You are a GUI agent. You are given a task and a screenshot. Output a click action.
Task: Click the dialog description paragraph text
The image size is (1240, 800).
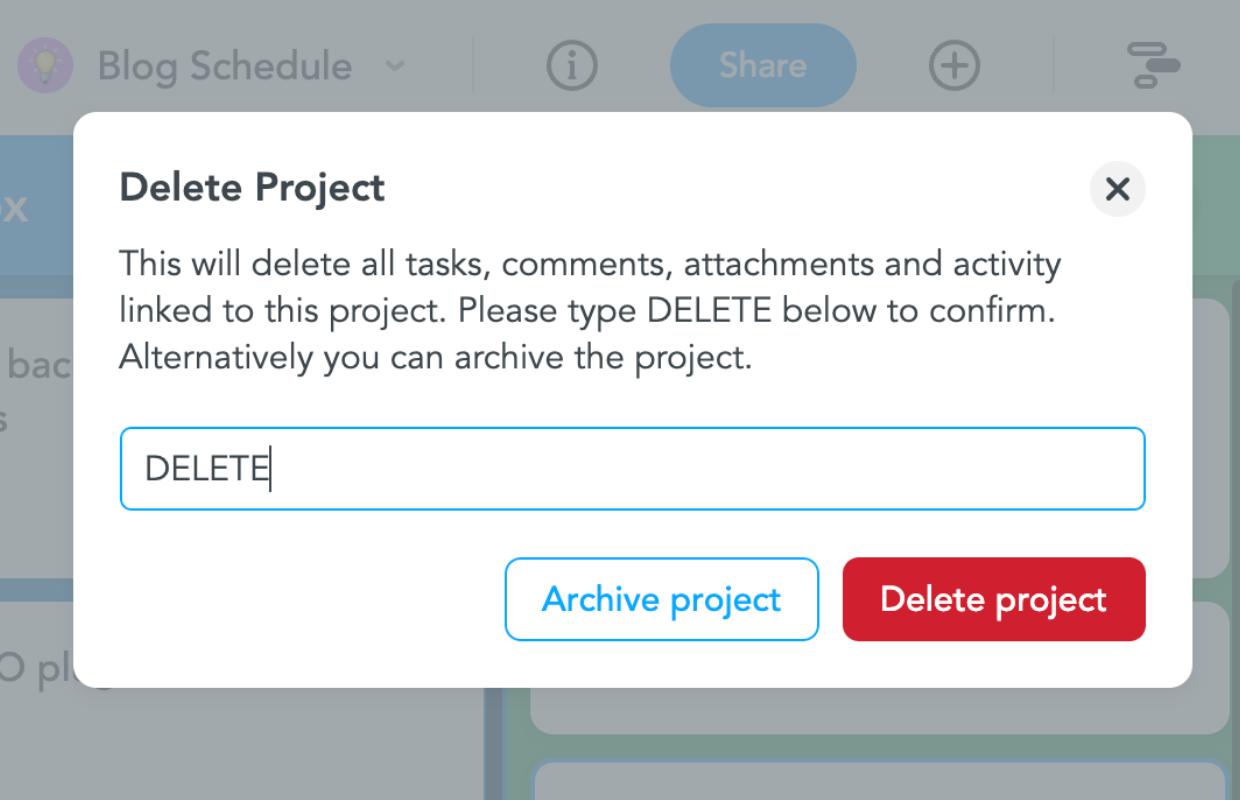tap(590, 311)
